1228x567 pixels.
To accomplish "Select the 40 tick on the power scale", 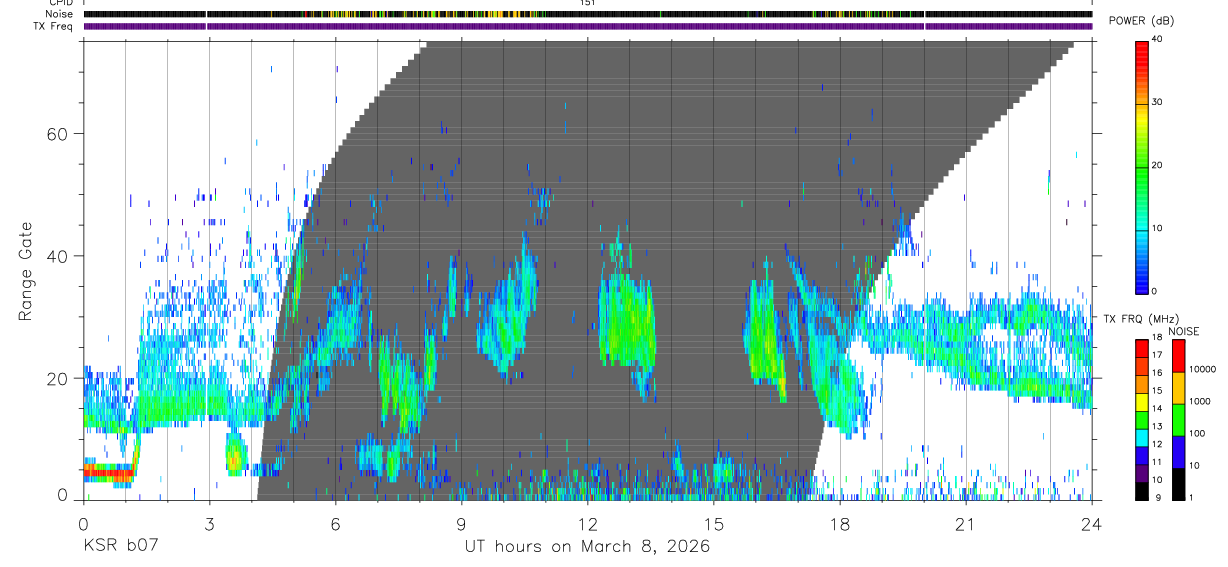I will click(x=1158, y=40).
